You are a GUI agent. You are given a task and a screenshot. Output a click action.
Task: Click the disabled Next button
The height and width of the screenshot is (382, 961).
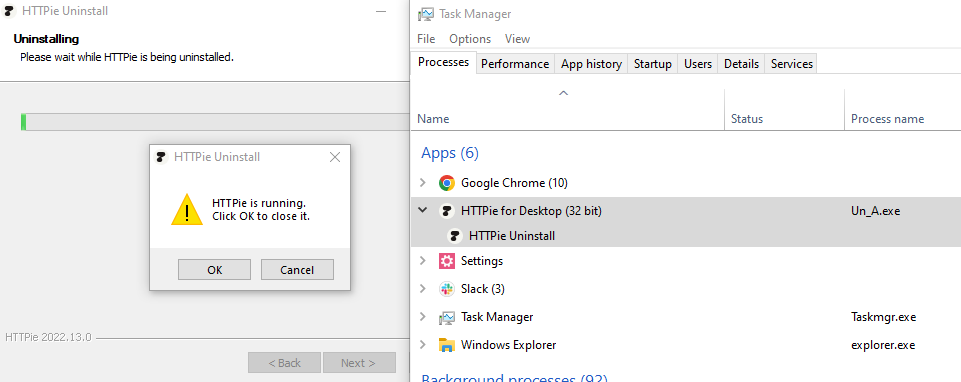(x=359, y=363)
